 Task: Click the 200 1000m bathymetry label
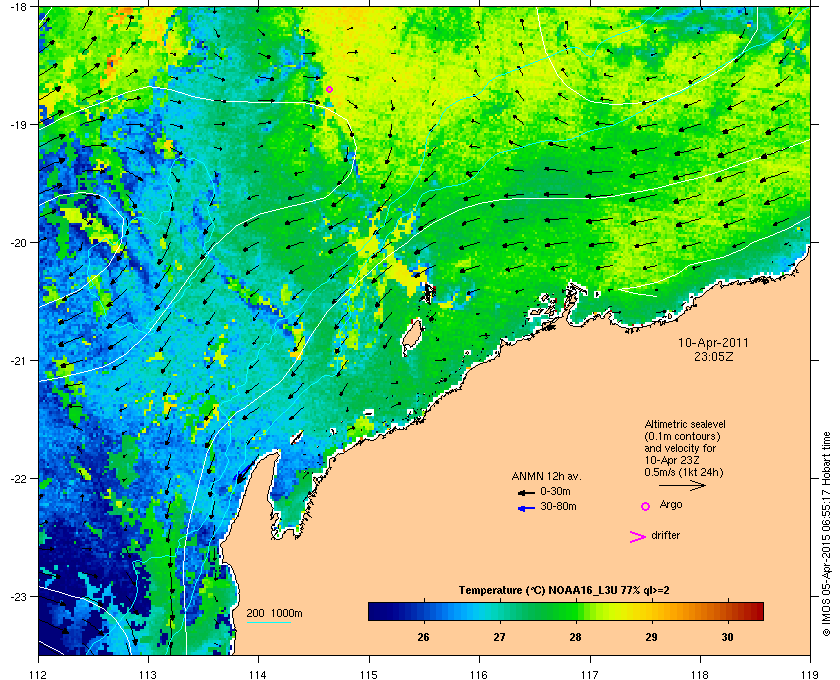(x=274, y=613)
